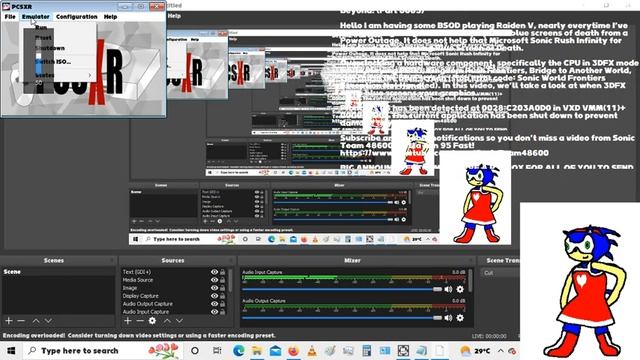Move source down in the Sources panel
The width and height of the screenshot is (640, 360).
click(x=179, y=321)
